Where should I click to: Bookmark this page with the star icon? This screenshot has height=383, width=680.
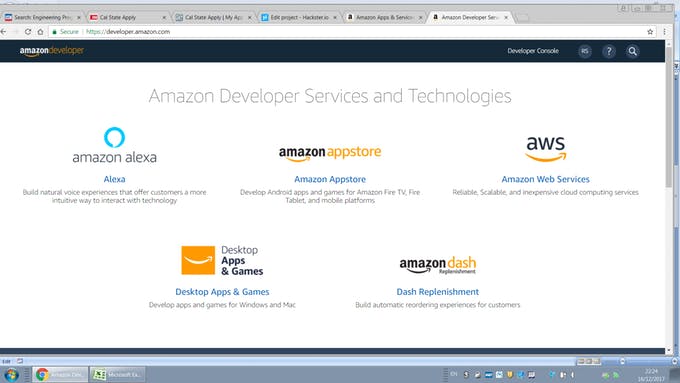(x=650, y=32)
